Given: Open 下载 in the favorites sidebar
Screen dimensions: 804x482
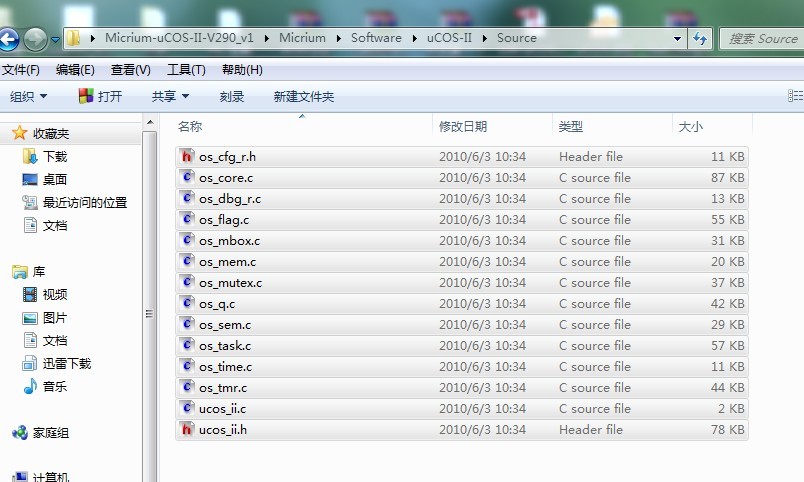Looking at the screenshot, I should 55,156.
